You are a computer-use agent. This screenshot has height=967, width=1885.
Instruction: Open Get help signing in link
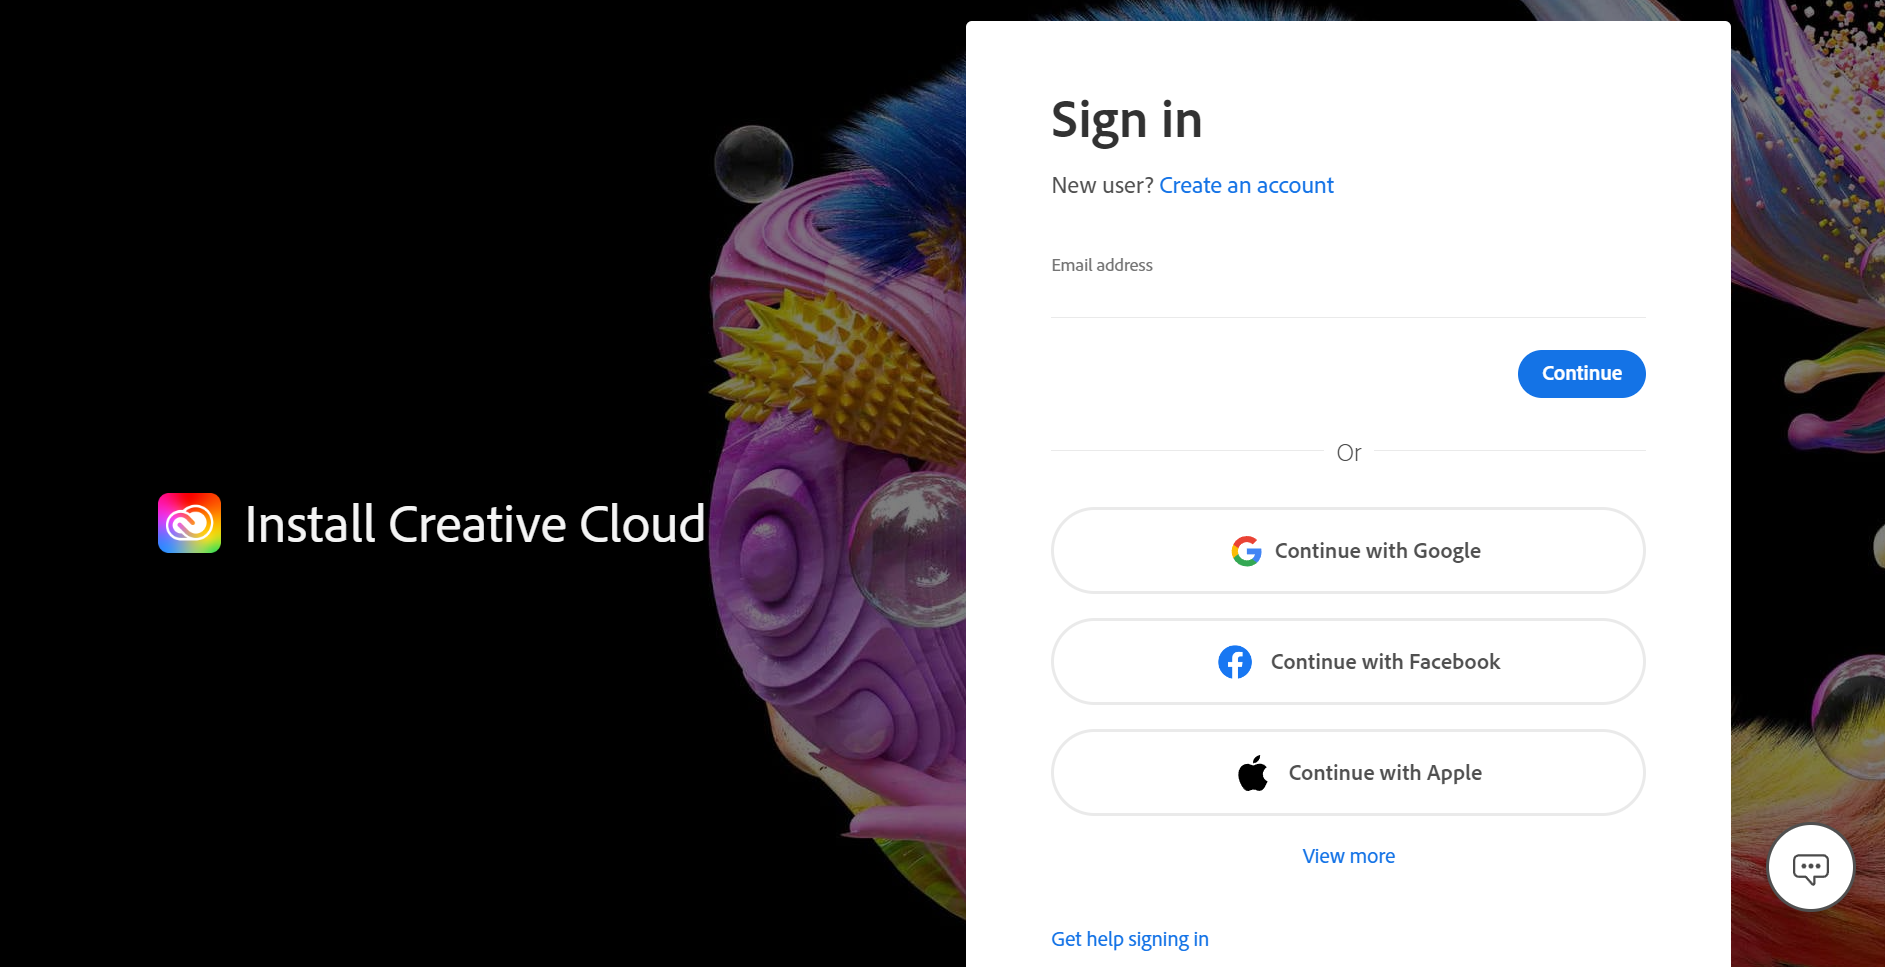(x=1130, y=939)
